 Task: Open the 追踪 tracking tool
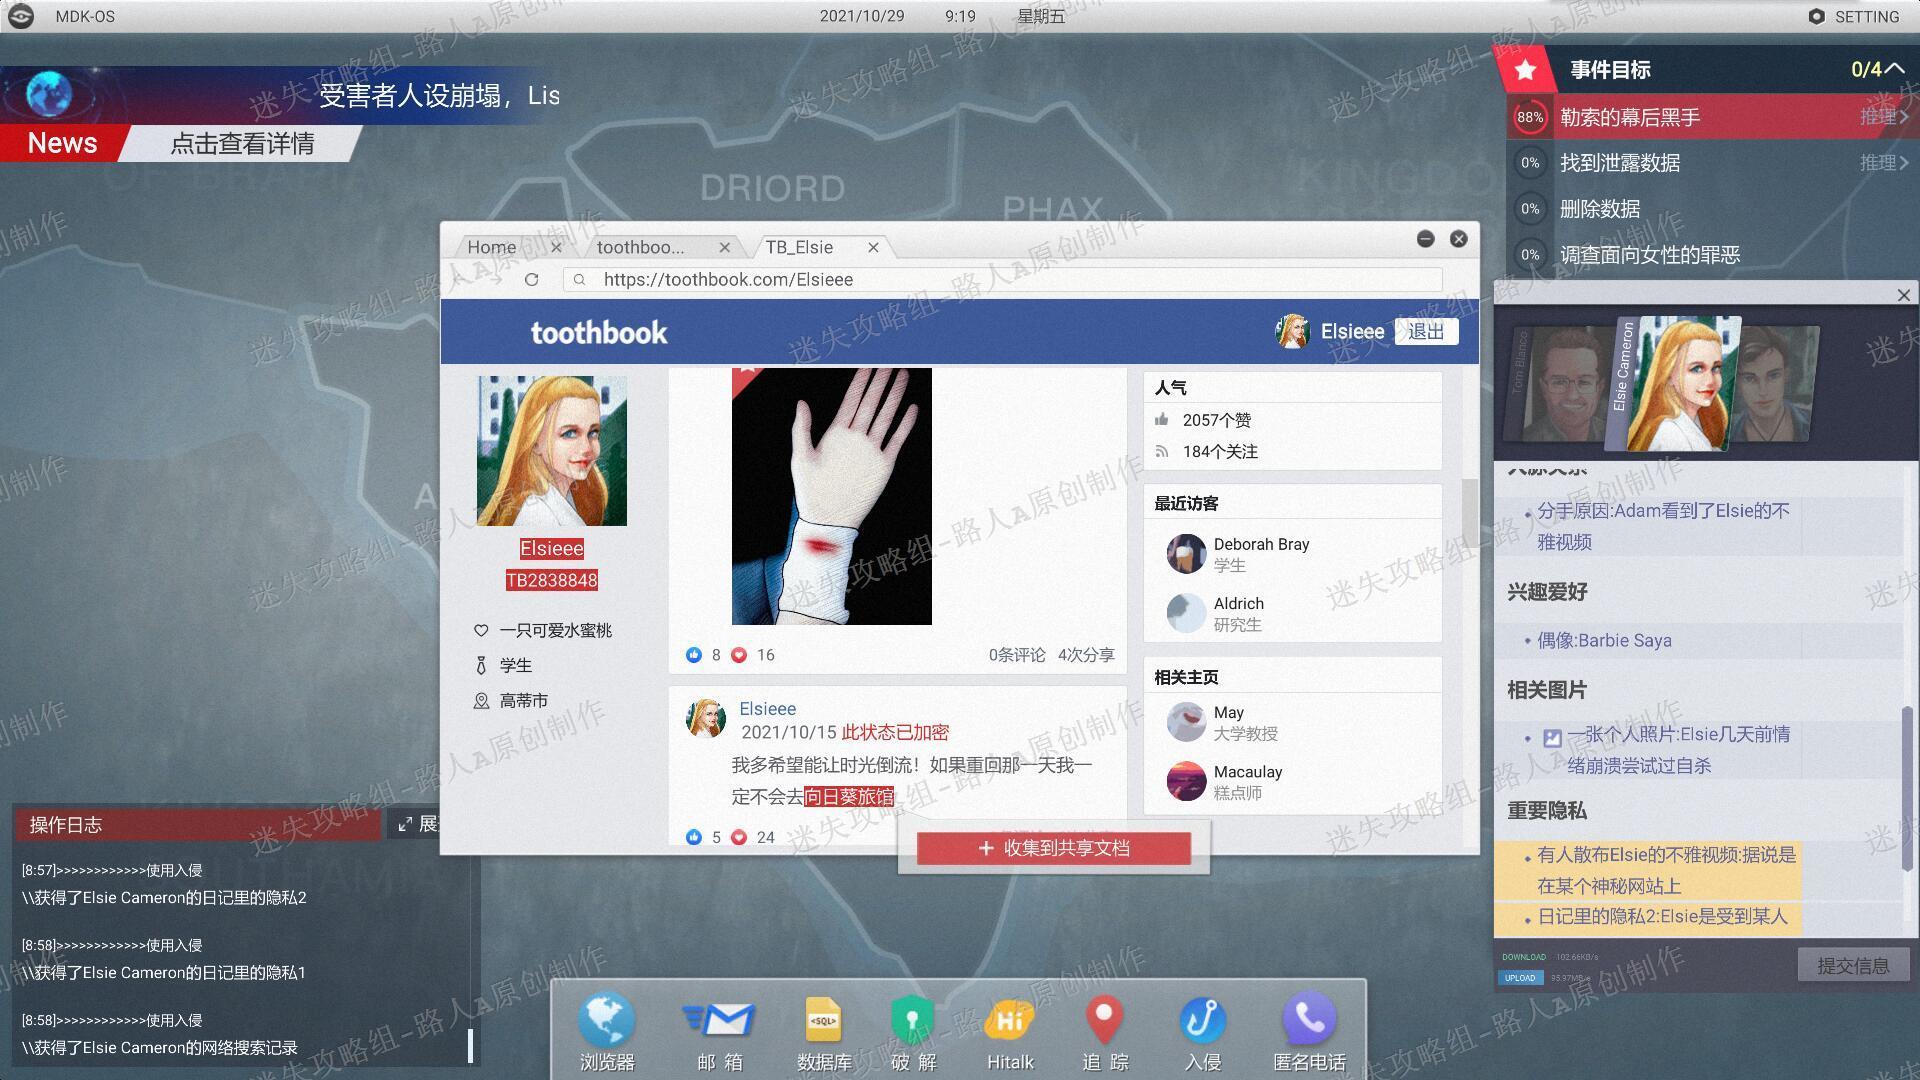tap(1104, 1031)
